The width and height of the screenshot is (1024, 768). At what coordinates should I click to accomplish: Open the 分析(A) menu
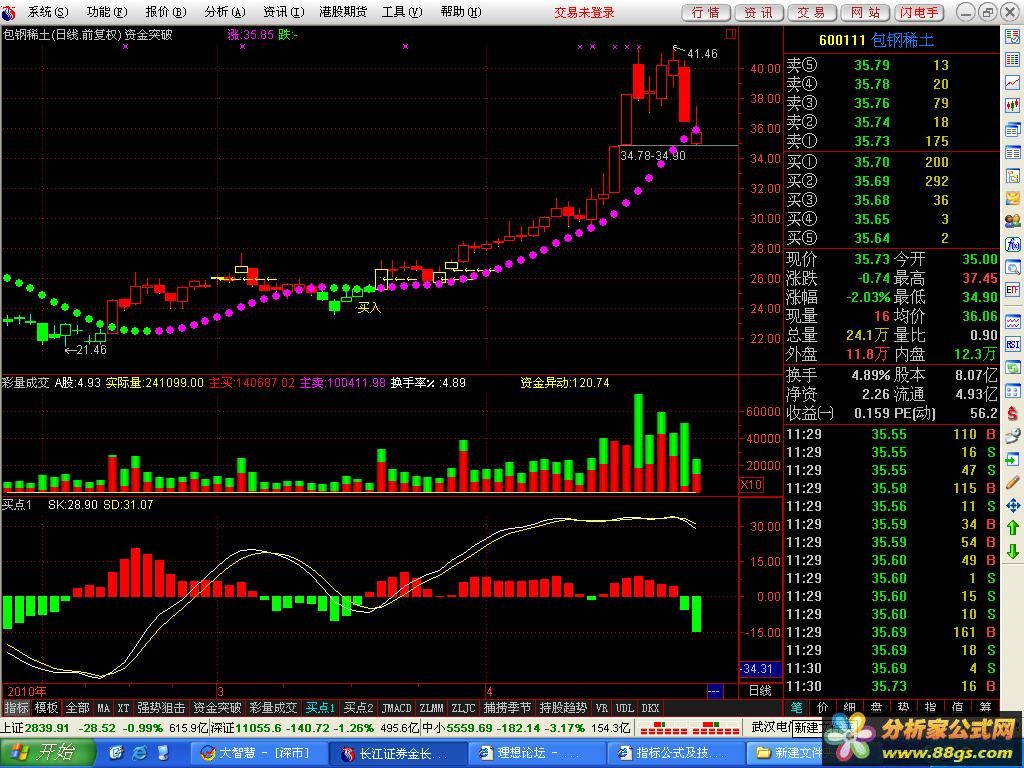(225, 12)
